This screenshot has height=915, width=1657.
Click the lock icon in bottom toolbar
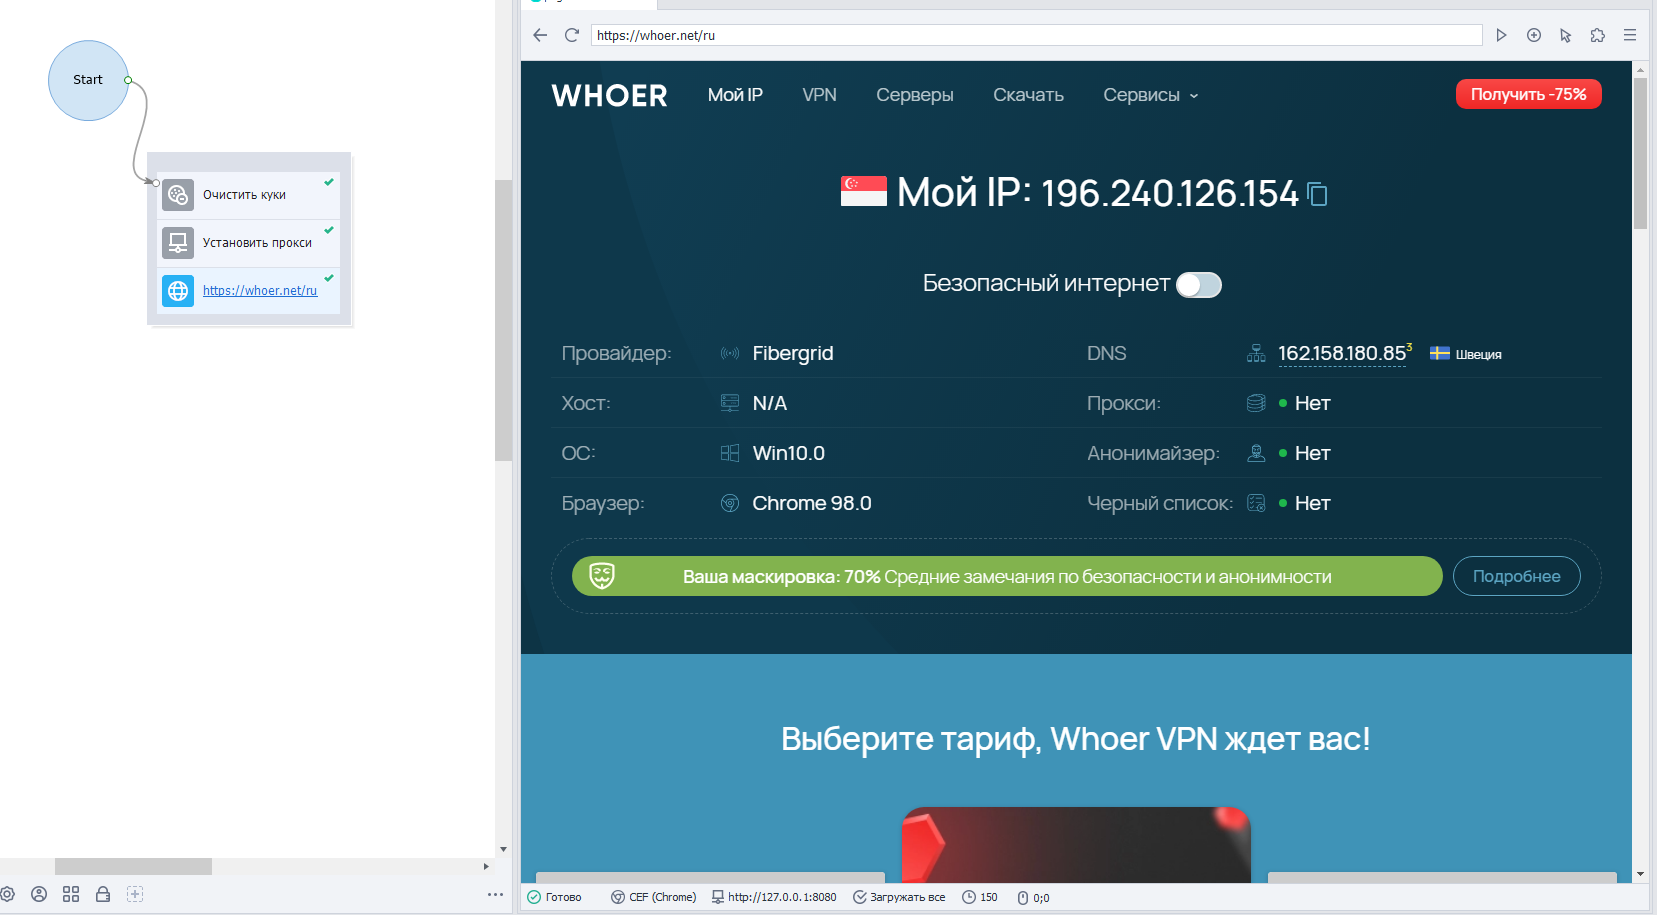pyautogui.click(x=103, y=894)
